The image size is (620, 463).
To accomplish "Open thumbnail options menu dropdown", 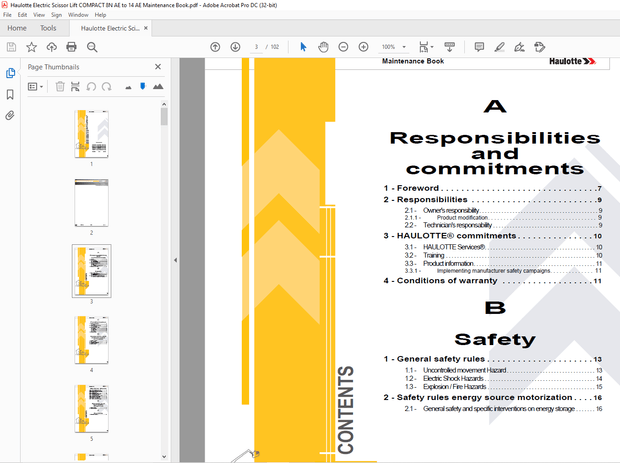I will tap(35, 87).
